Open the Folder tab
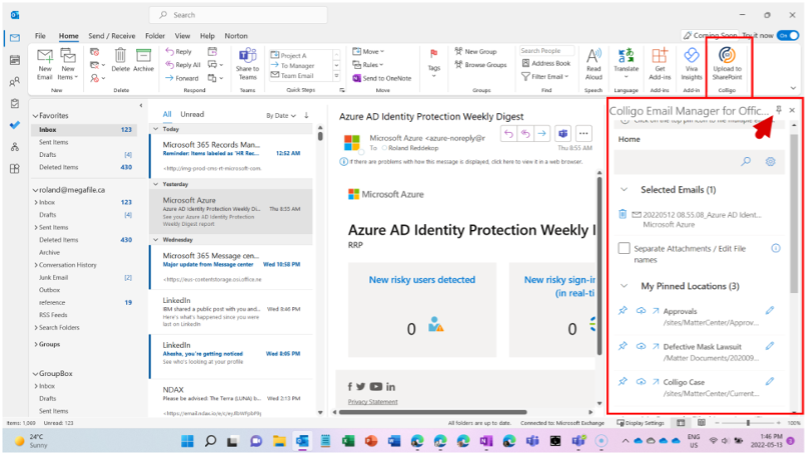This screenshot has height=455, width=808. click(155, 36)
